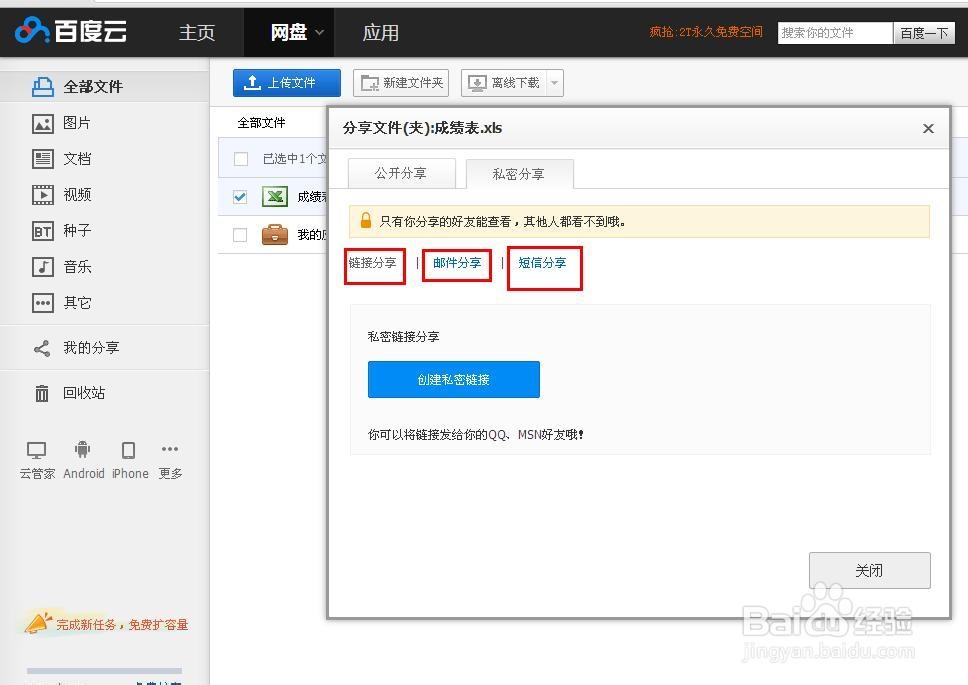Image resolution: width=968 pixels, height=685 pixels.
Task: Click the iPhone app download icon
Action: pos(129,449)
